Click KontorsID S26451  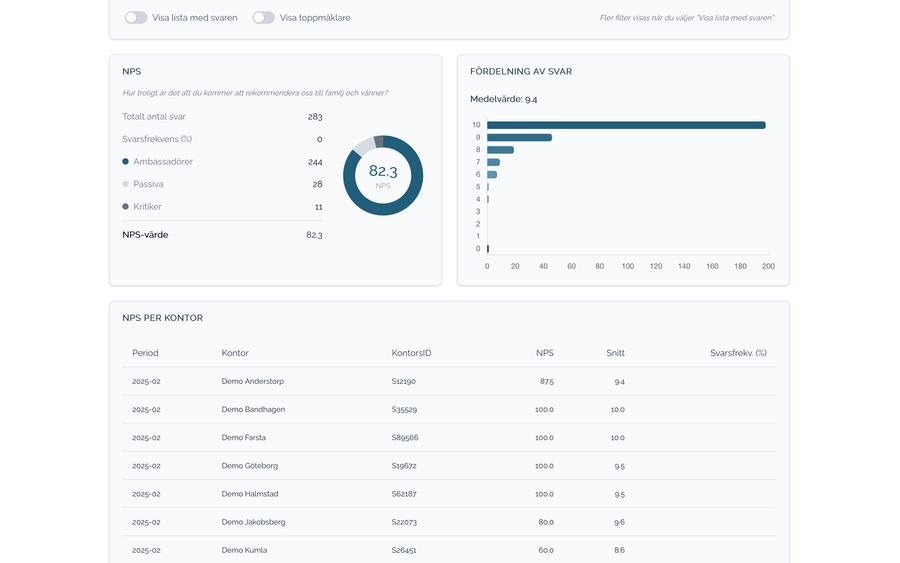404,550
